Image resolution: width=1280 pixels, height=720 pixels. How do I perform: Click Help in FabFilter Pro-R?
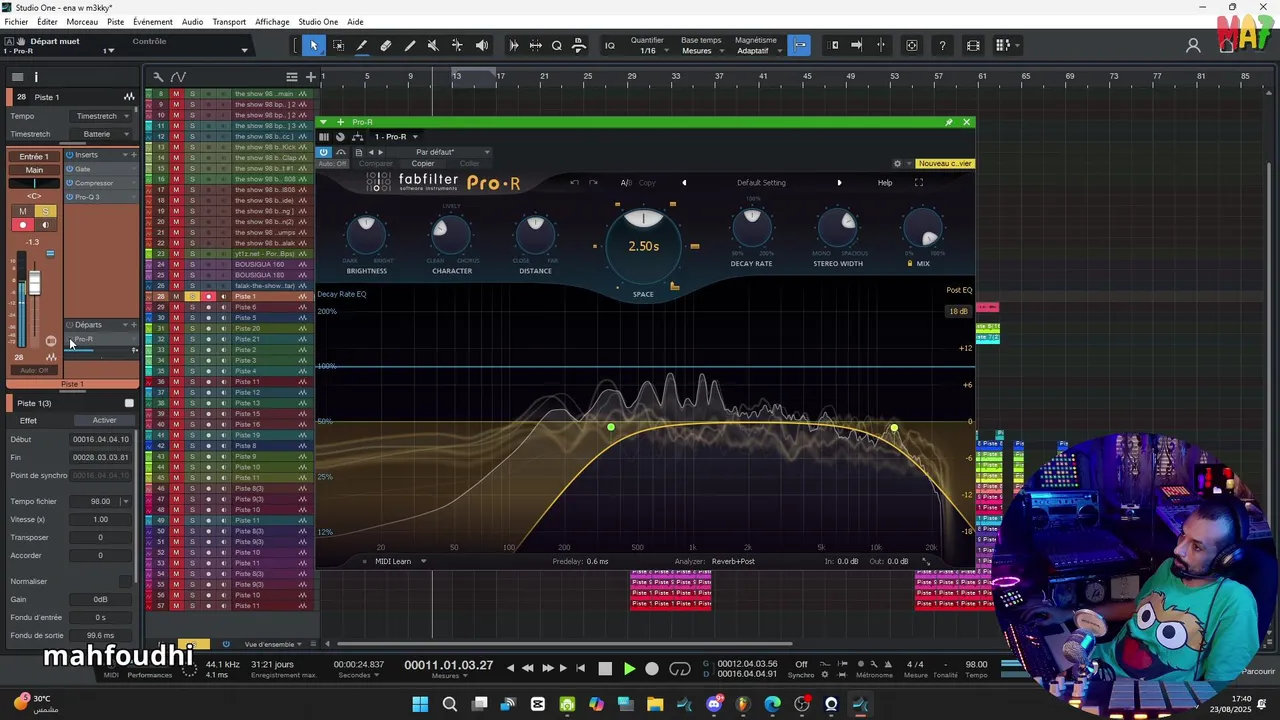coord(885,182)
